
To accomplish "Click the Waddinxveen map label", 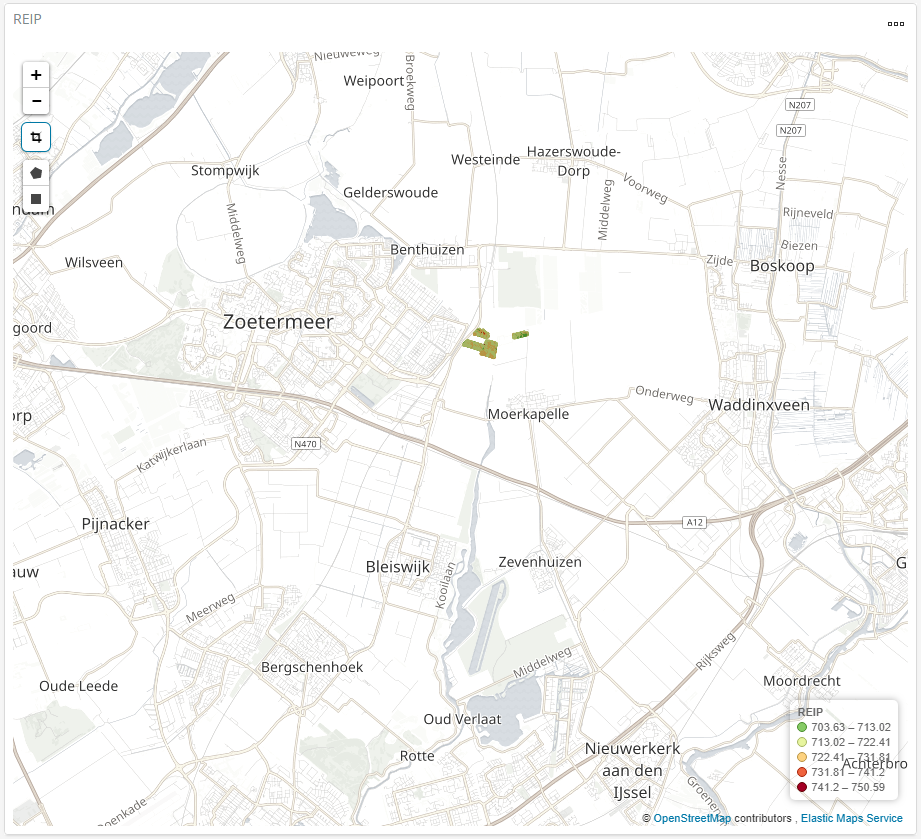I will click(759, 405).
